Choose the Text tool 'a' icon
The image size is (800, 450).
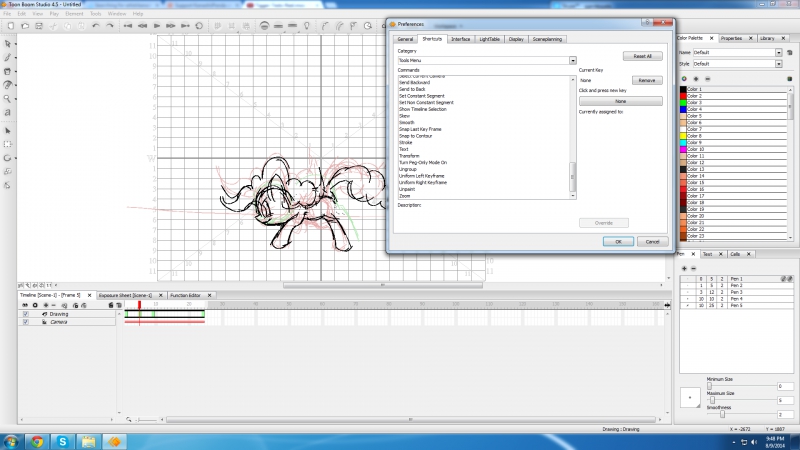coord(8,113)
